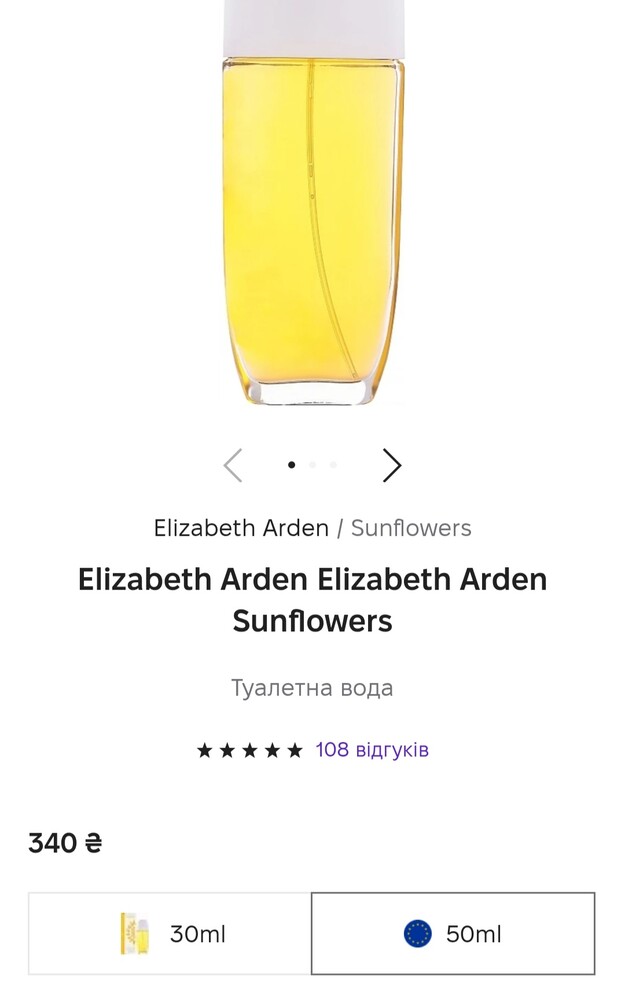The height and width of the screenshot is (1000, 625).
Task: Click the EU flag icon on 50ml
Action: point(418,934)
